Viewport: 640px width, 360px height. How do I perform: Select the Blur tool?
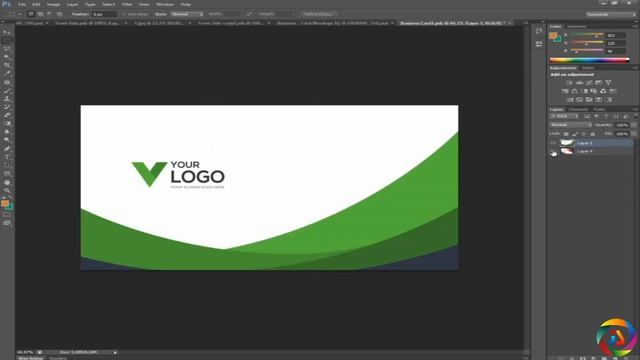click(7, 132)
